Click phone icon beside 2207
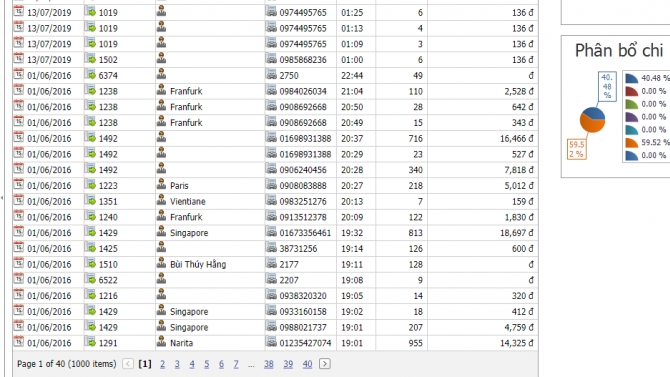The width and height of the screenshot is (670, 377). point(271,279)
